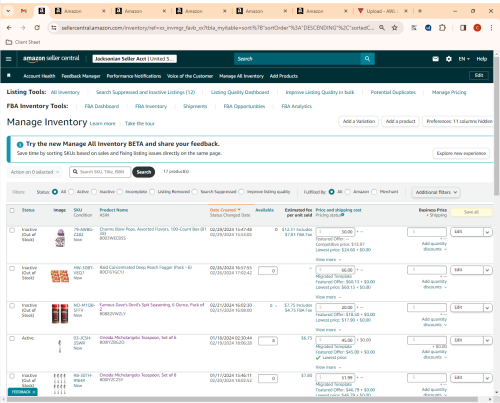
Task: Click the bookmark flag icon beside Account Health
Action: click(x=9, y=75)
